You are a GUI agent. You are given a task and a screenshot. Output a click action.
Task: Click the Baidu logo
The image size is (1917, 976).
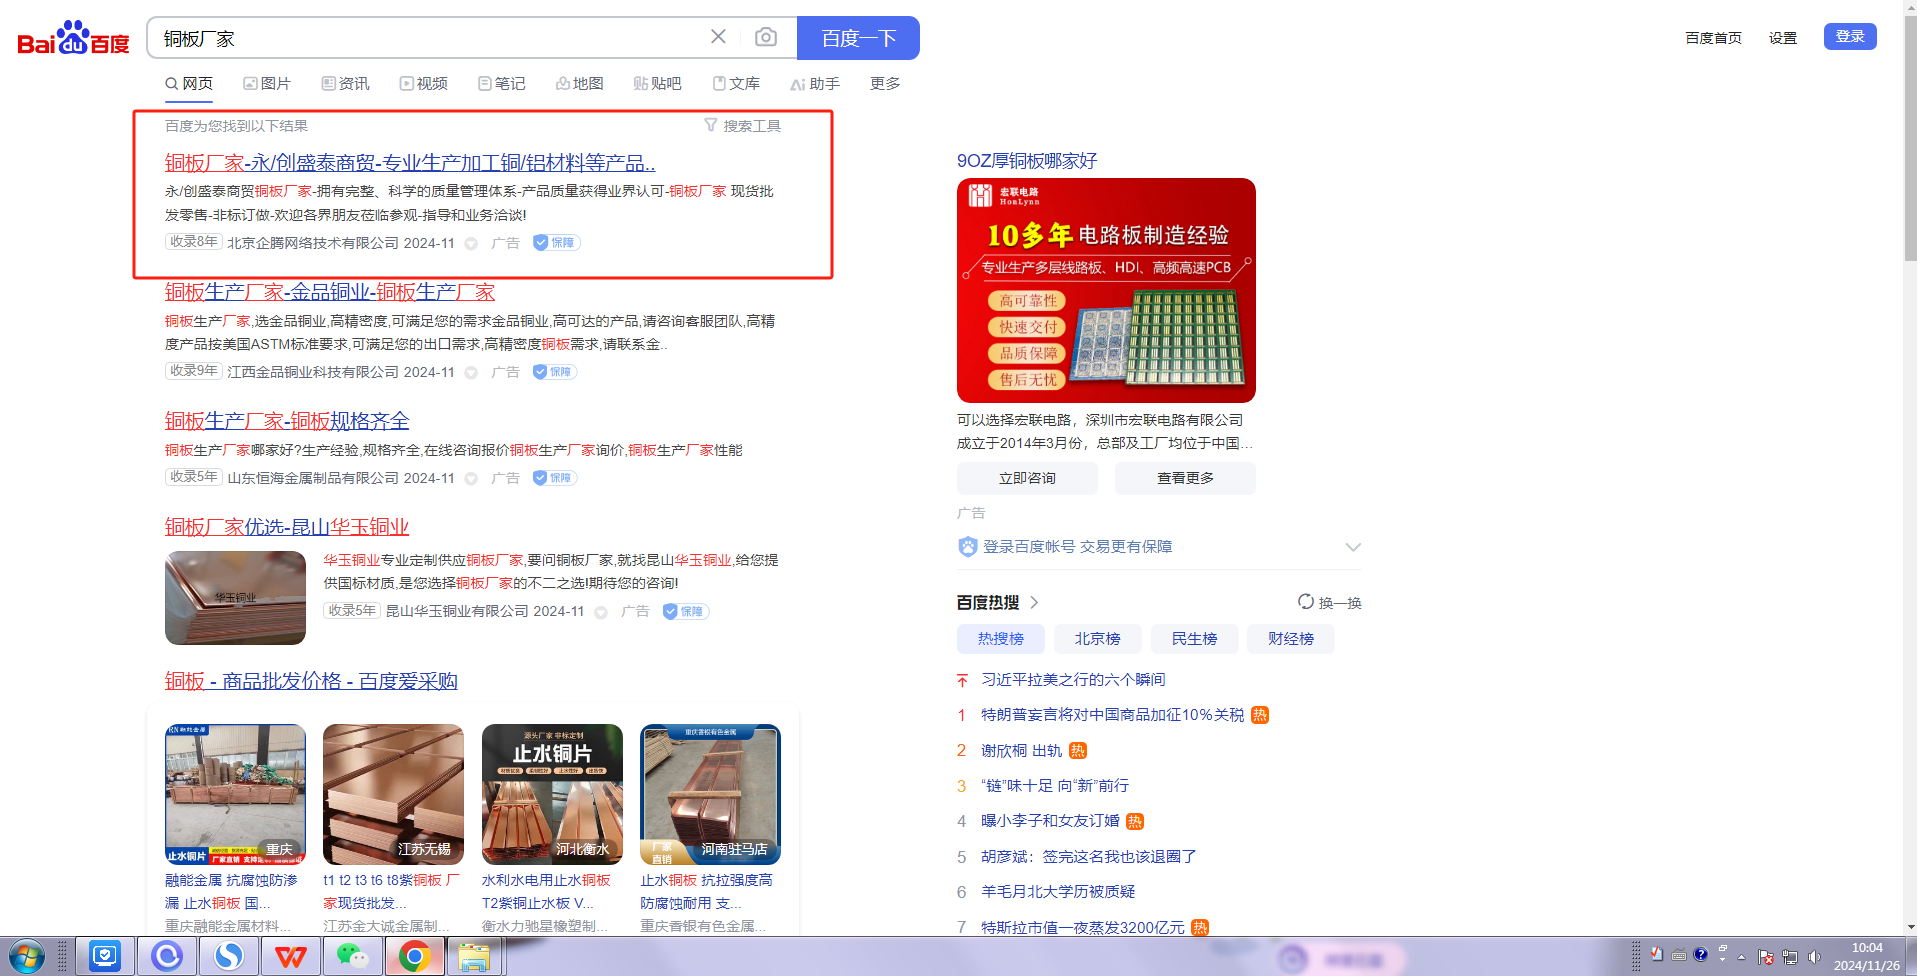(73, 38)
